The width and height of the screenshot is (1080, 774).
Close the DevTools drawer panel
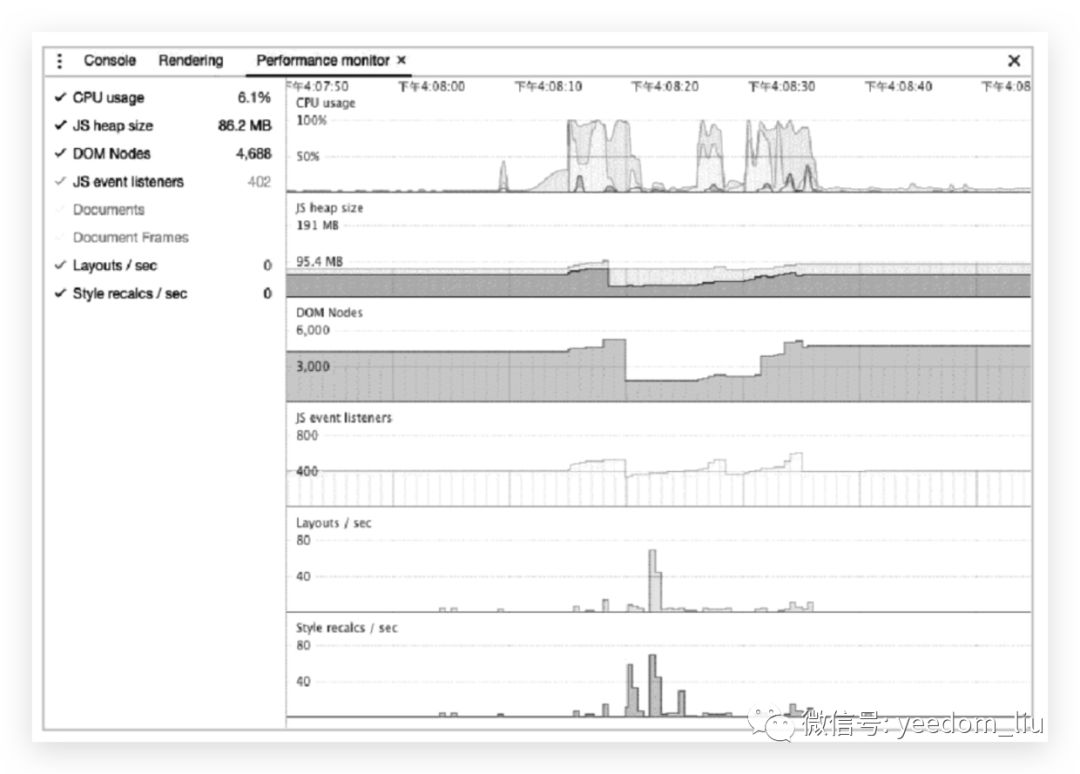coord(1013,61)
